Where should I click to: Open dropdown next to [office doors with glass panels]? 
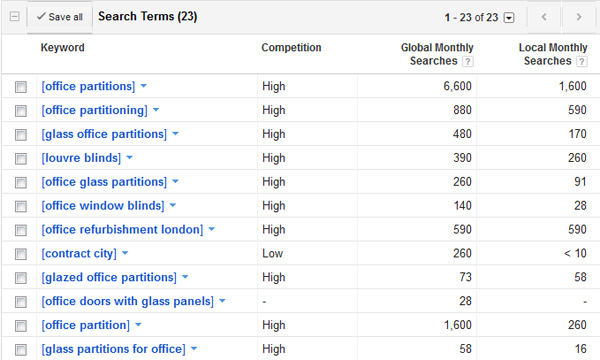222,301
